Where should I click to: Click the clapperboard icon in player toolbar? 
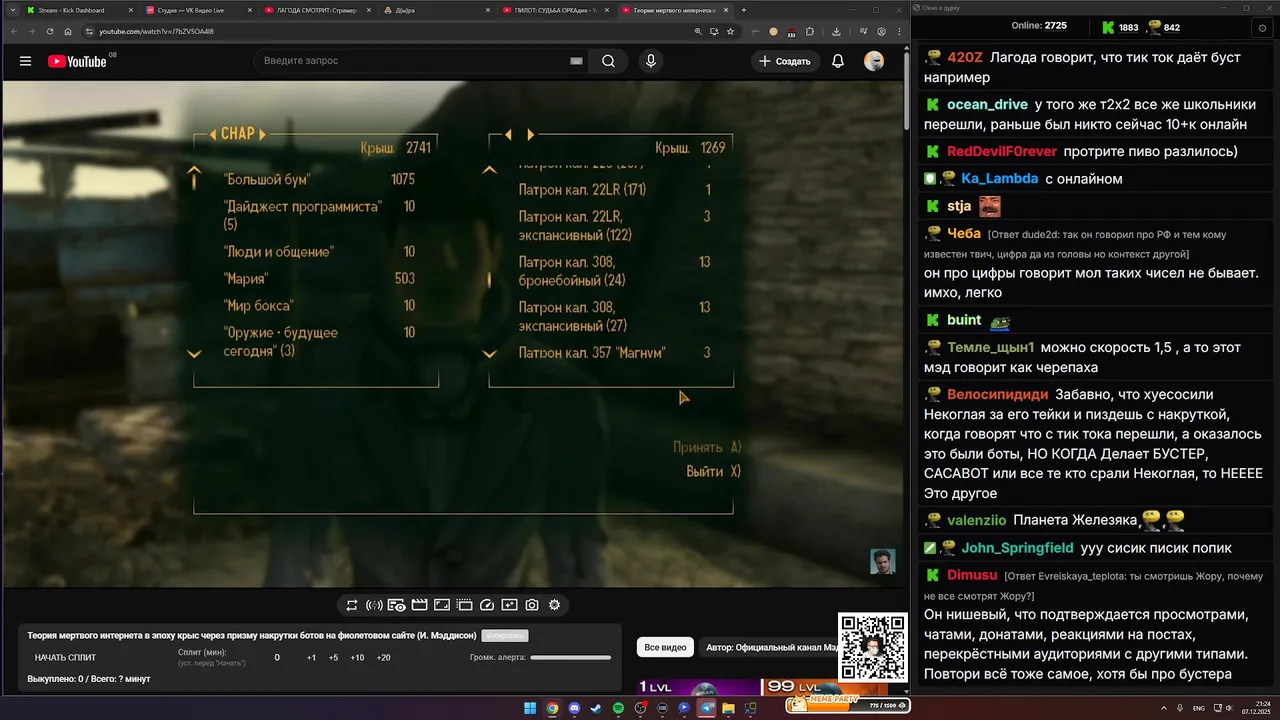point(419,605)
